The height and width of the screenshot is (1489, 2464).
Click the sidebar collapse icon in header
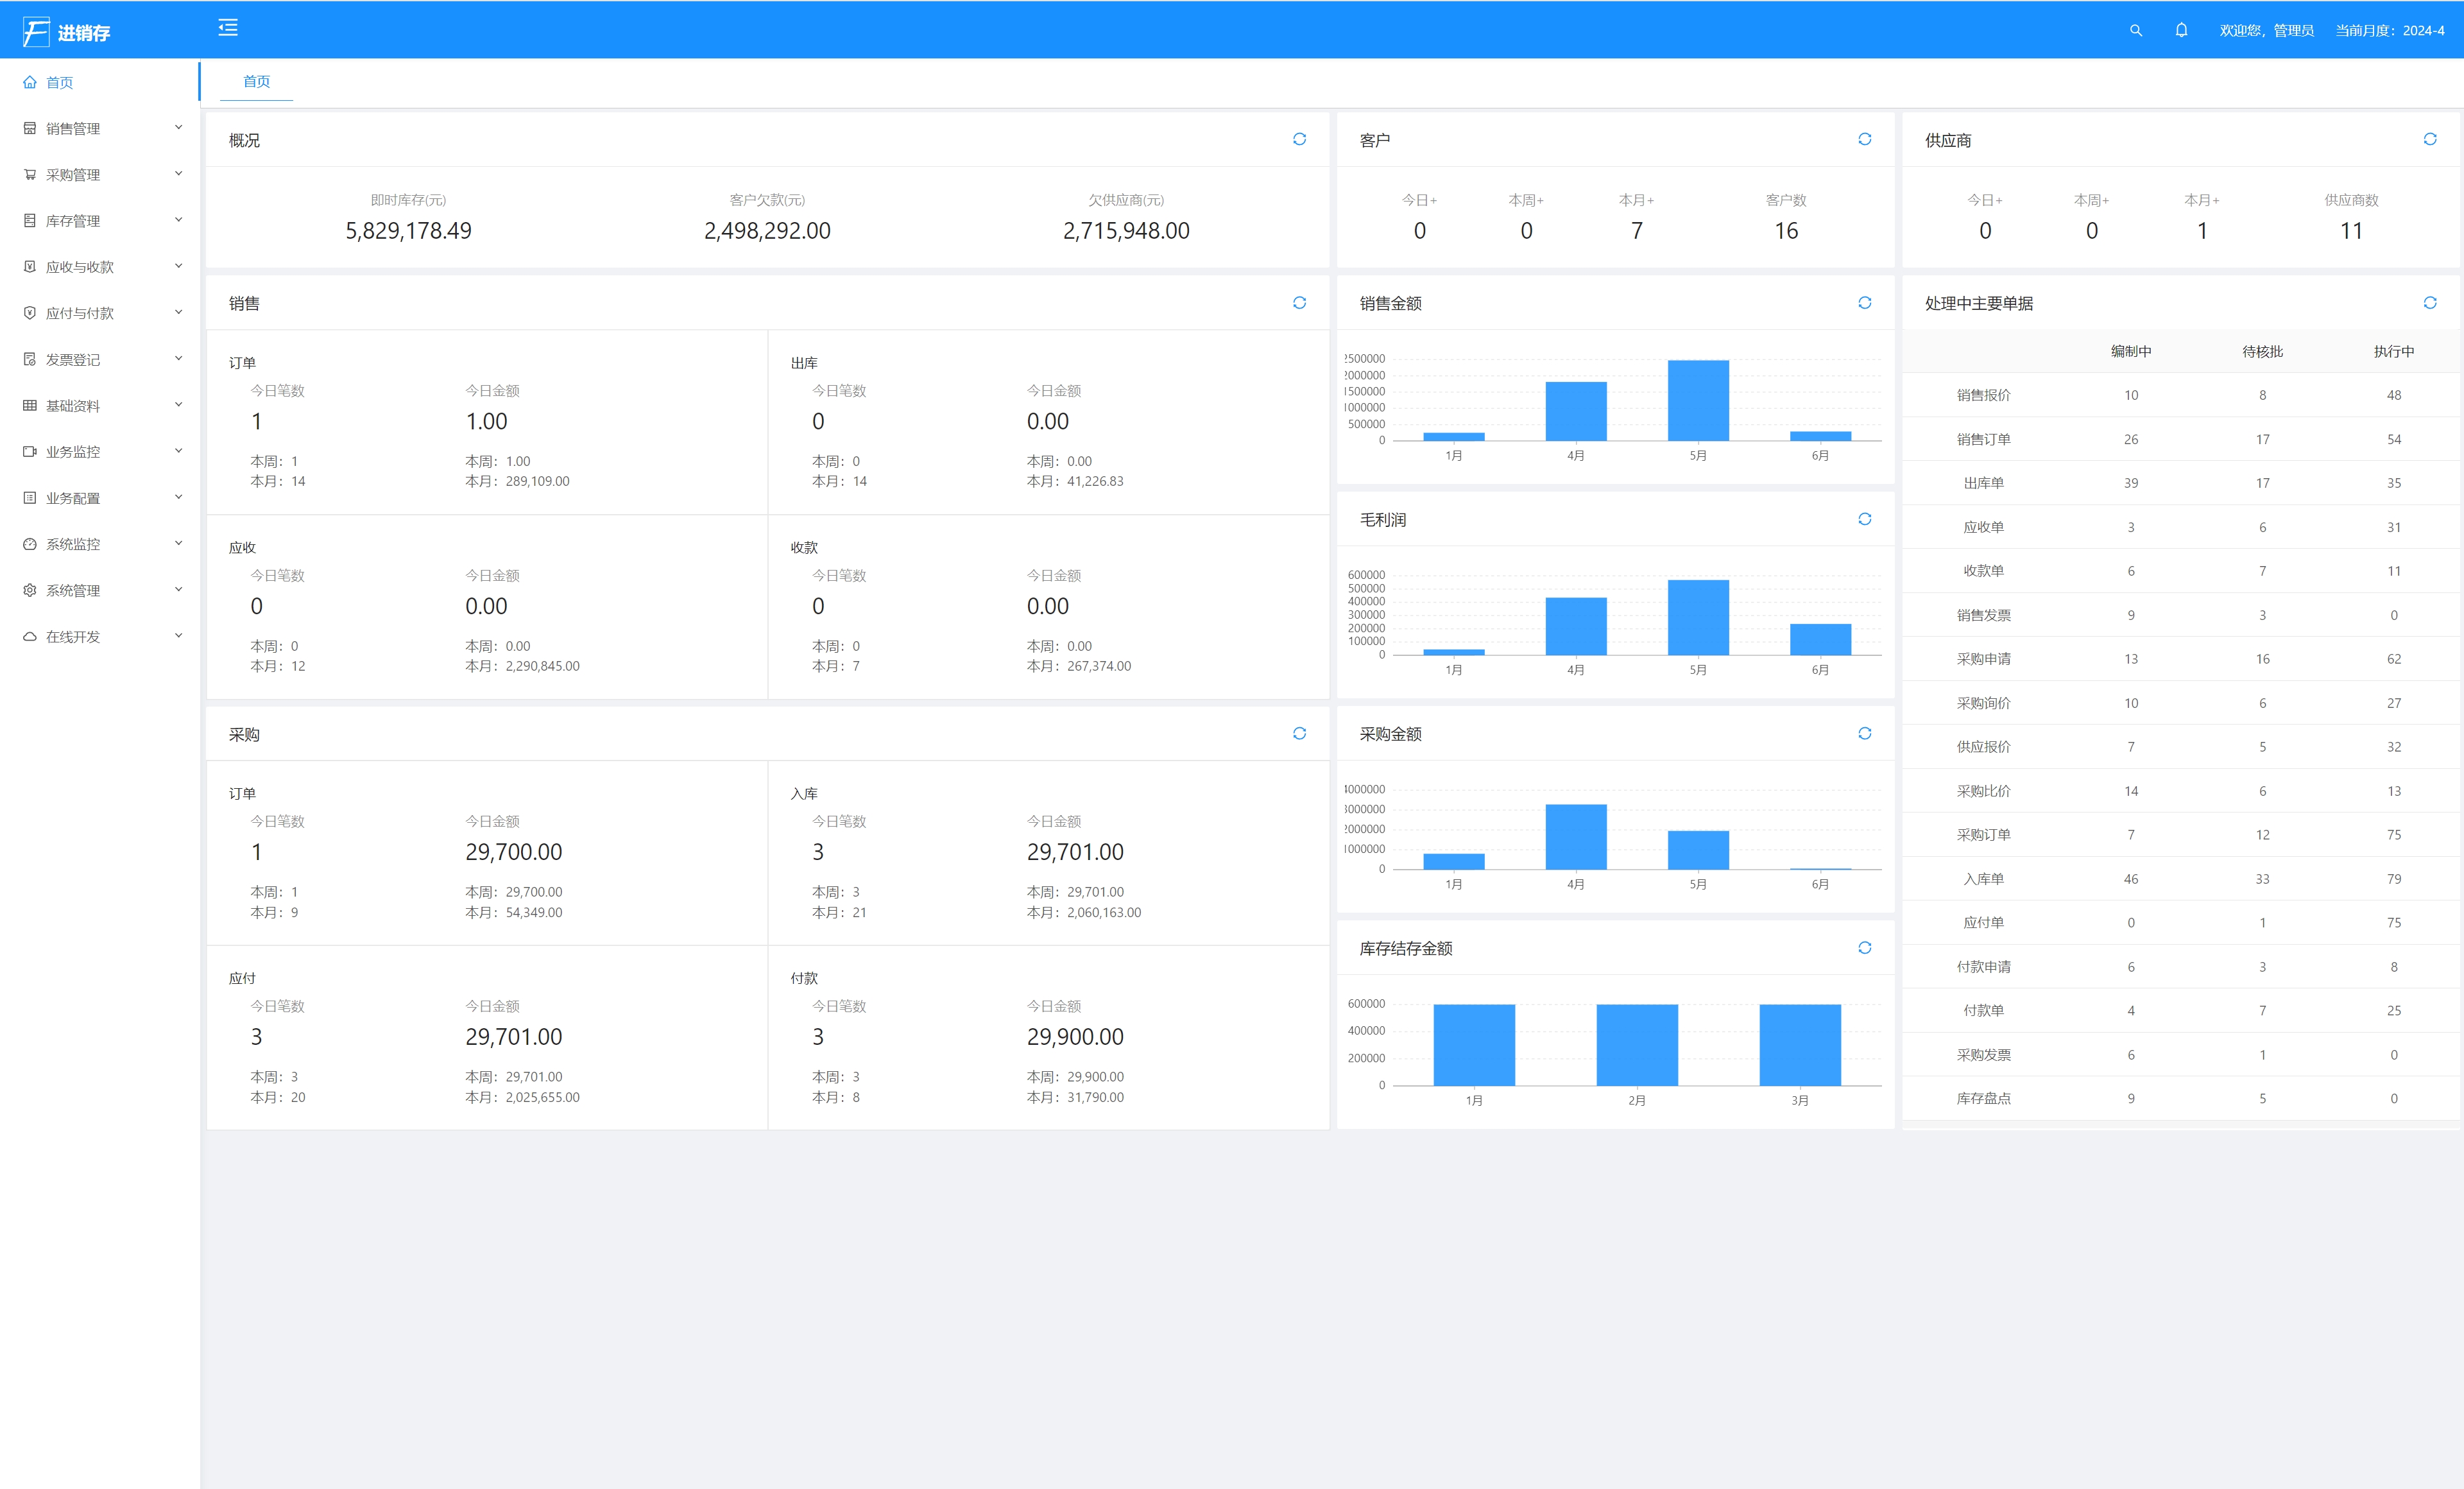click(x=228, y=28)
